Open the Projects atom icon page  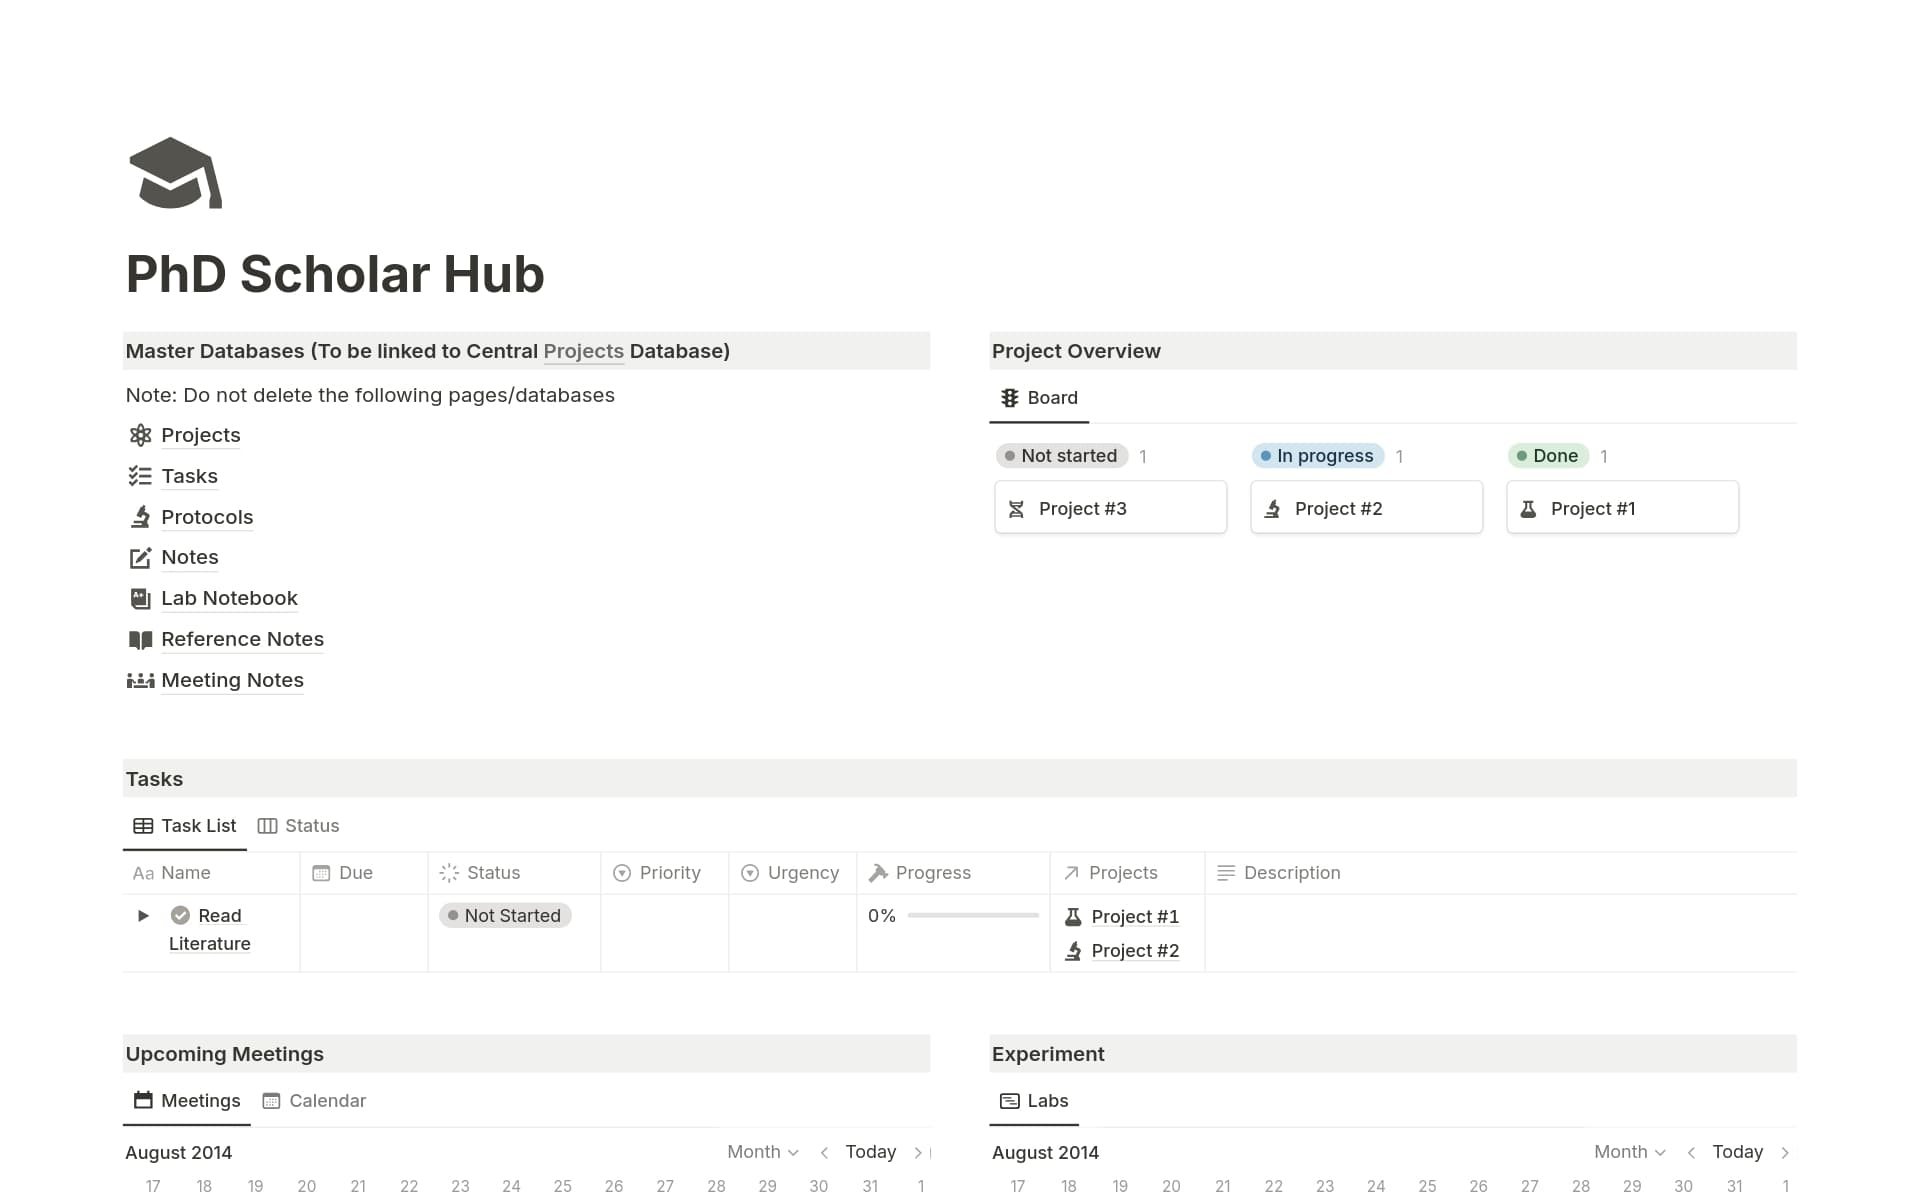[140, 435]
